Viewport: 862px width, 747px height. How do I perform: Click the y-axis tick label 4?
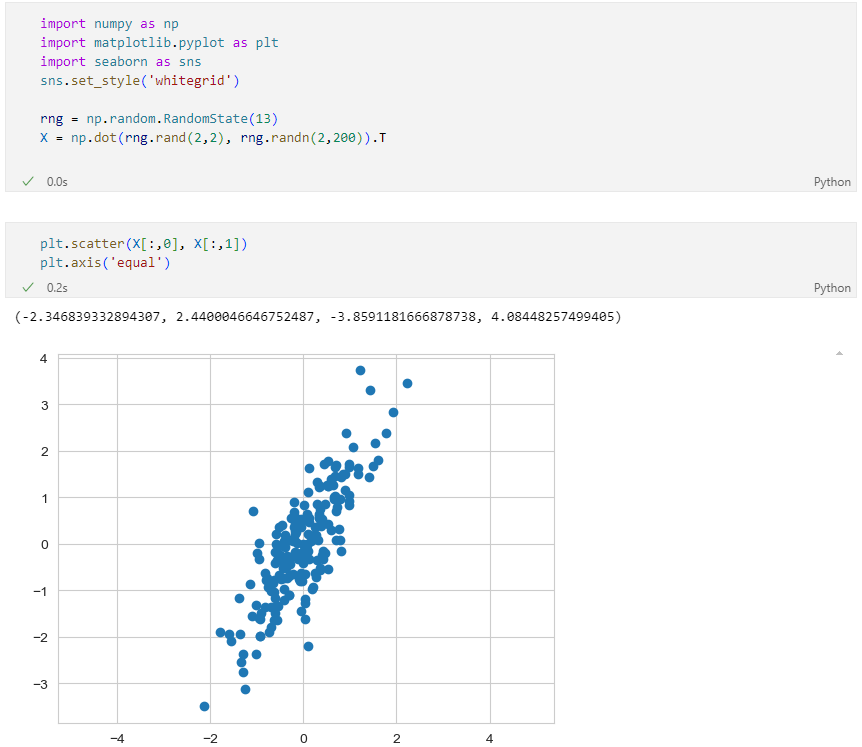point(43,359)
